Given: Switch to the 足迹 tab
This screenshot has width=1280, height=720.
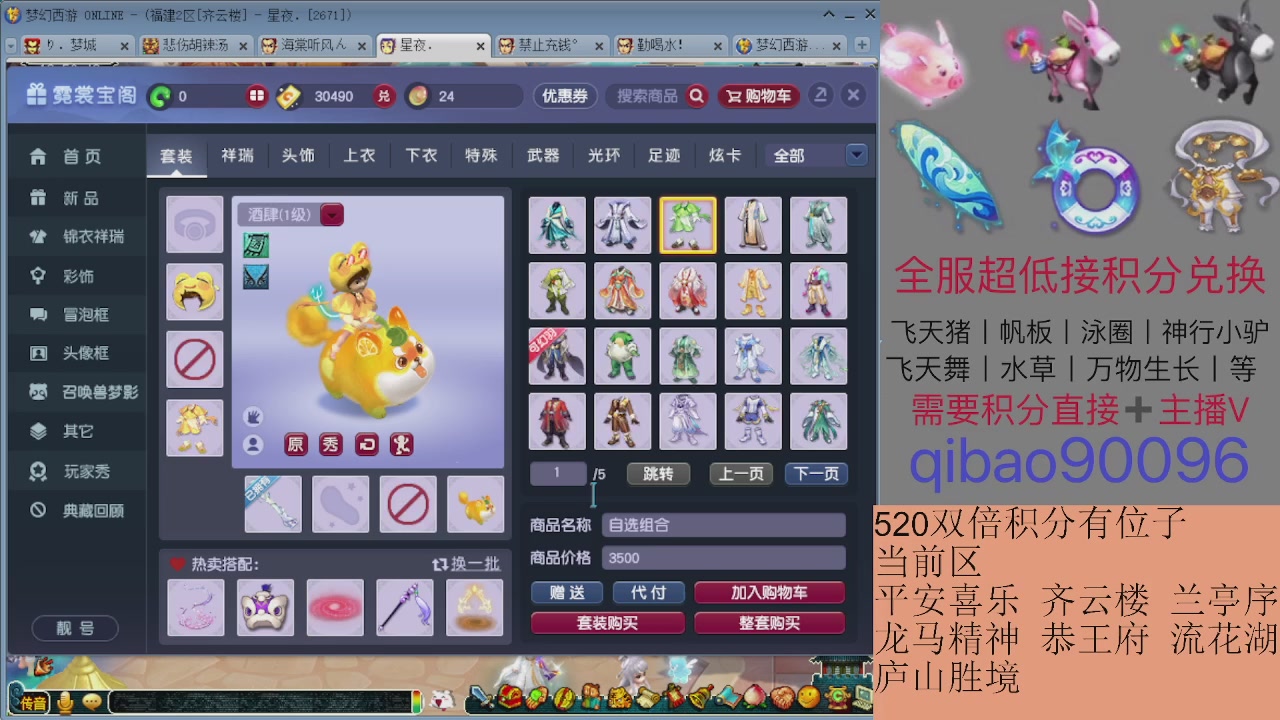Looking at the screenshot, I should 664,155.
